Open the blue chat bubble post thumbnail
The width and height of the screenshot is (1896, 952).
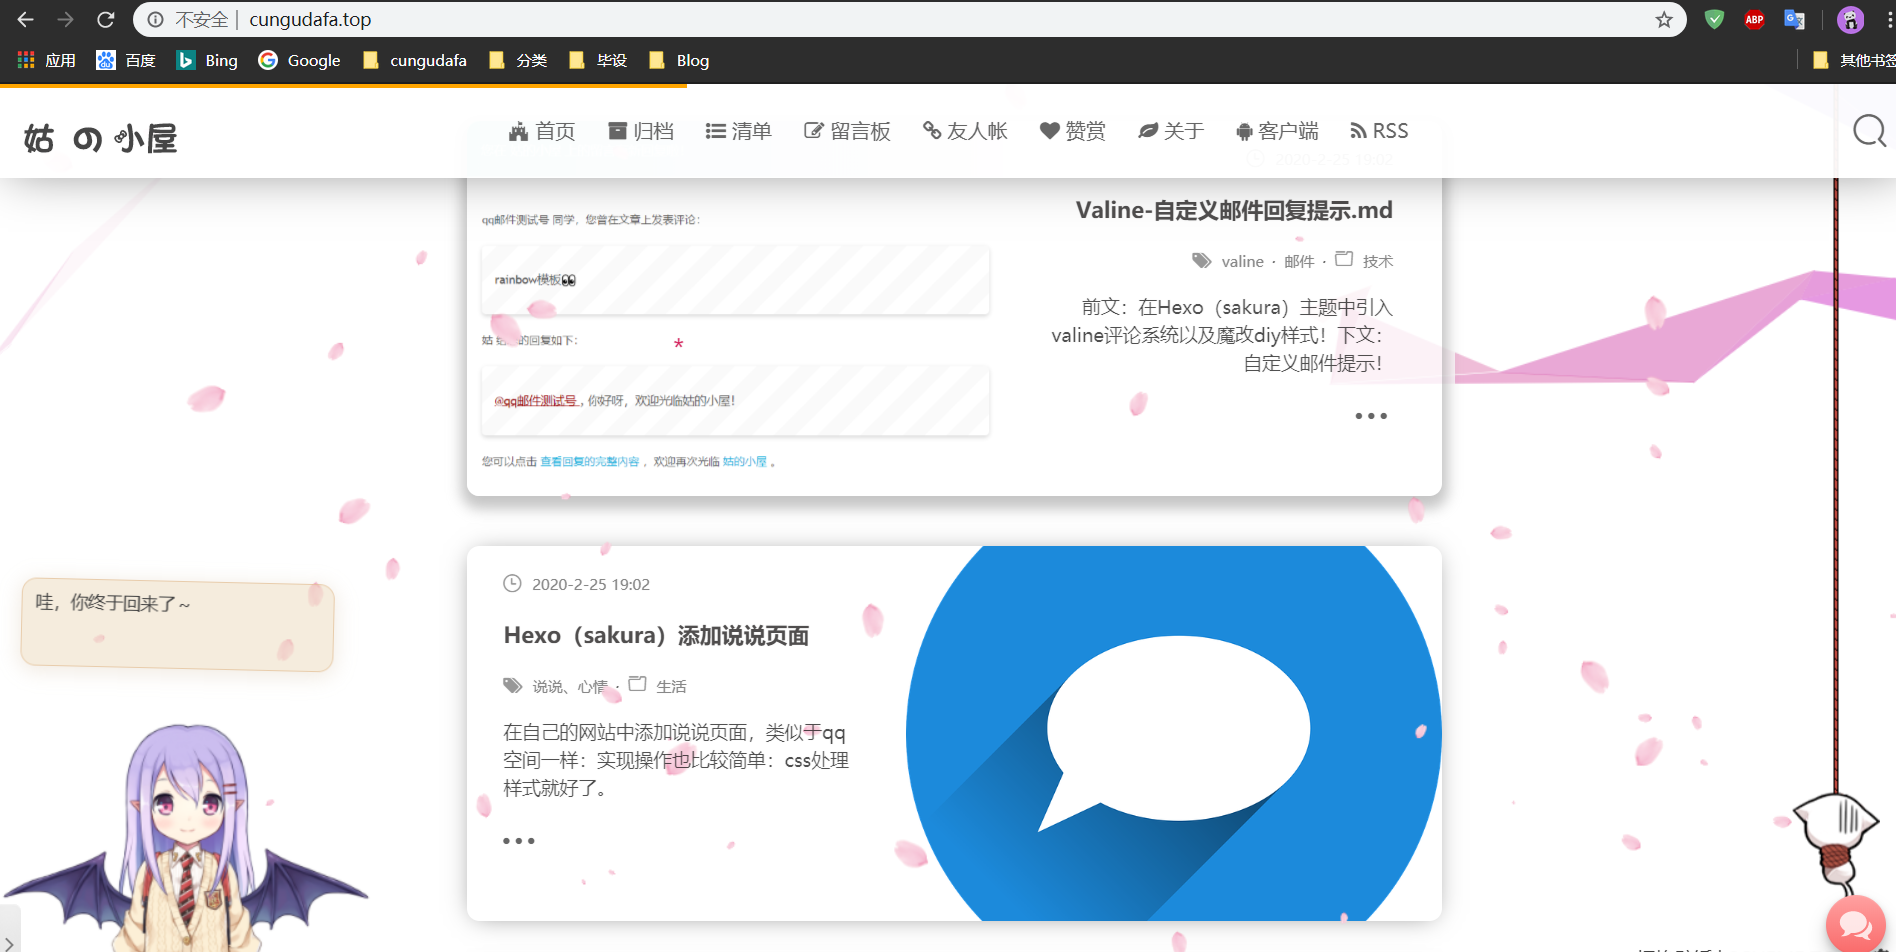pos(1173,733)
